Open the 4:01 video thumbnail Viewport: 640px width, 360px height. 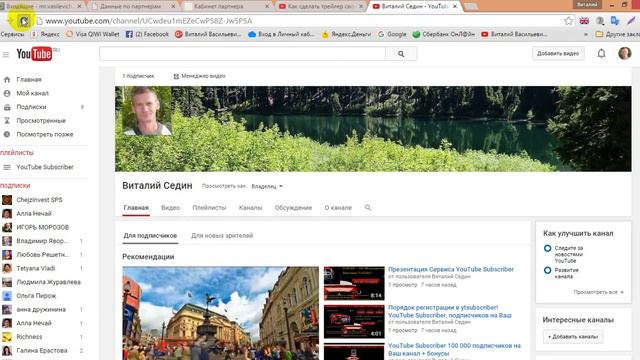click(x=354, y=322)
